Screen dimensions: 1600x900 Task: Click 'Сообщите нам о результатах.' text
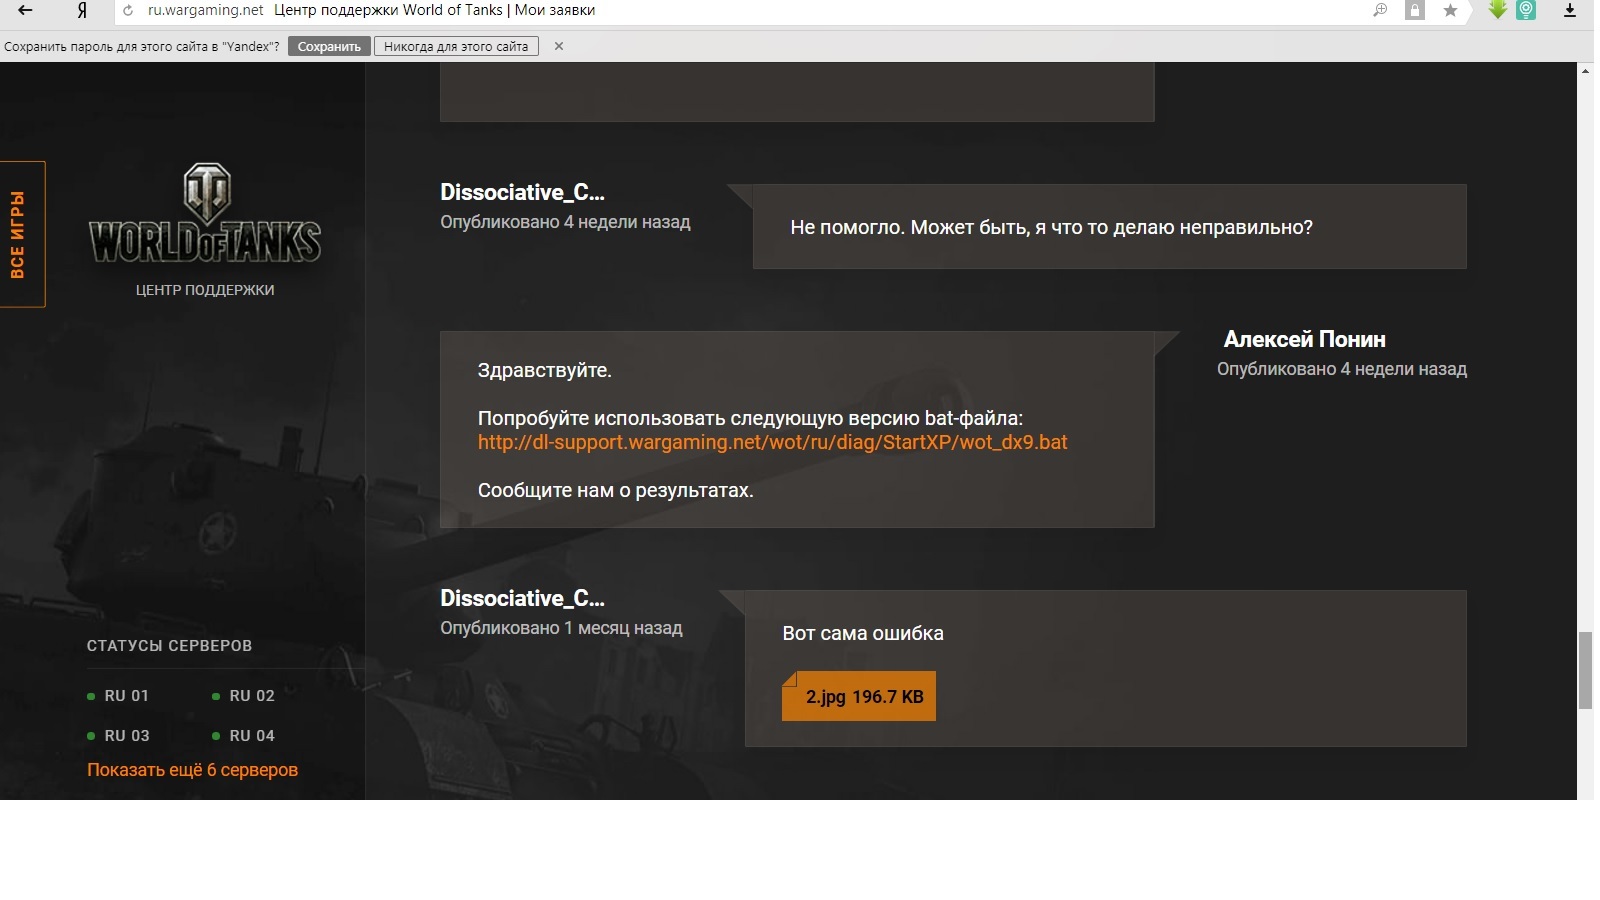pyautogui.click(x=616, y=490)
